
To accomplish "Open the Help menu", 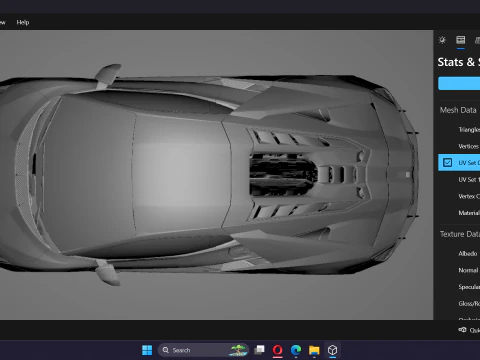I will coord(23,22).
